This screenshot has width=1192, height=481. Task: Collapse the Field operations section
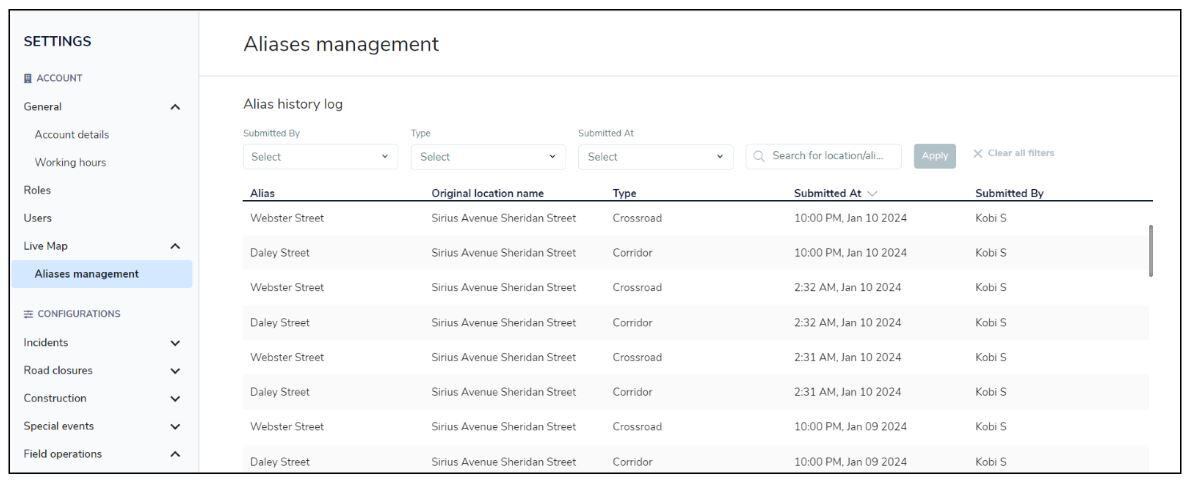175,454
